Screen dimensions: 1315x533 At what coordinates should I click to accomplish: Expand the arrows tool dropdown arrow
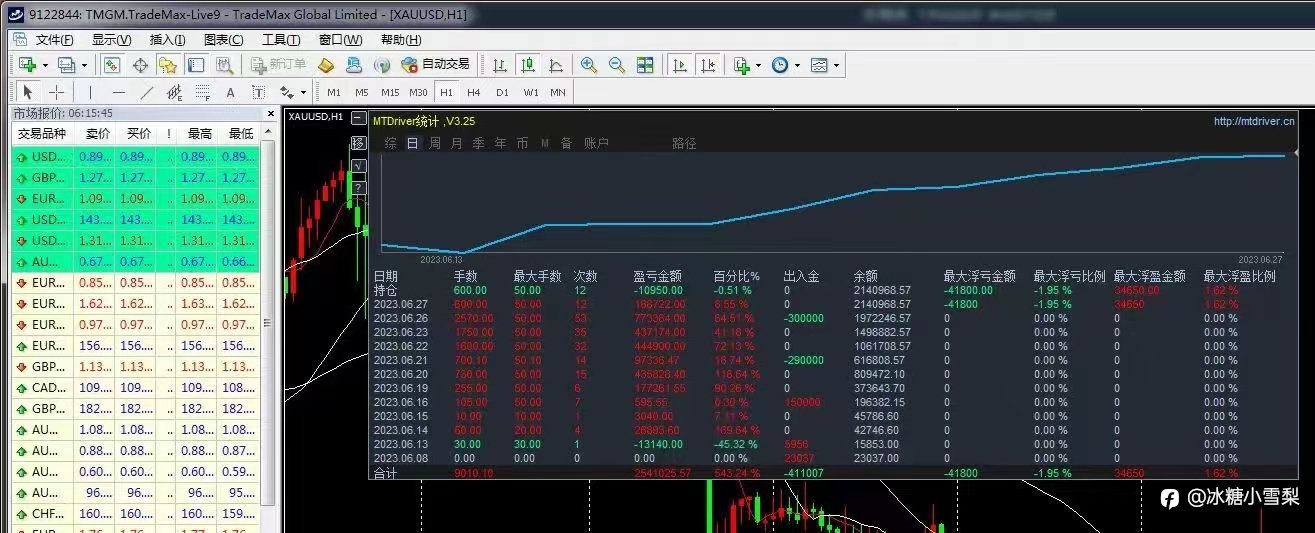click(x=303, y=92)
